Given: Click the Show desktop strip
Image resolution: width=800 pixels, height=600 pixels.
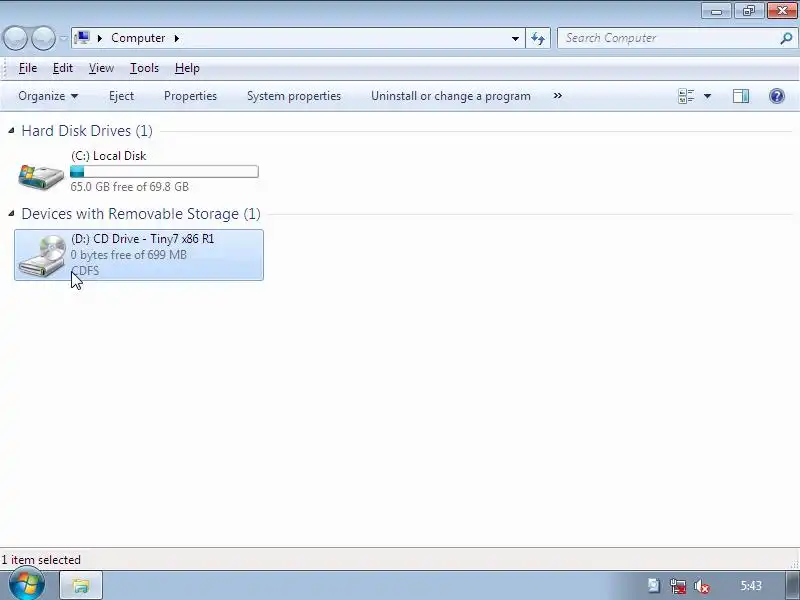Looking at the screenshot, I should pos(793,585).
